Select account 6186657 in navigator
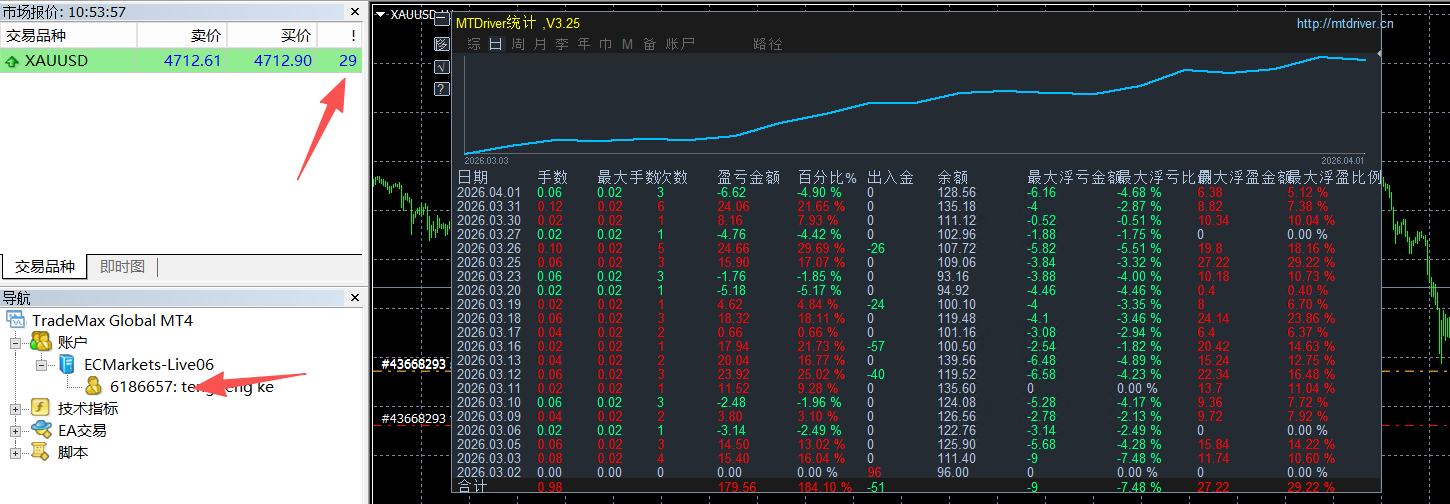The width and height of the screenshot is (1450, 504). [x=191, y=386]
